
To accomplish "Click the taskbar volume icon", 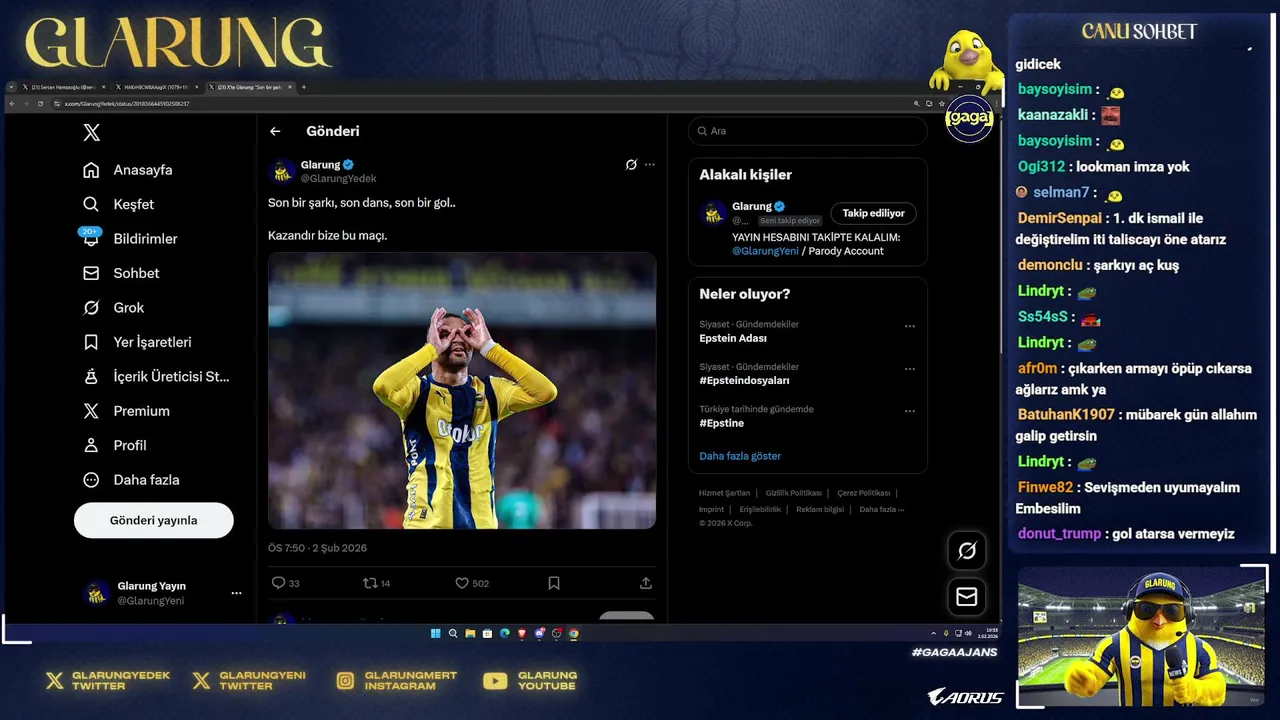I will (968, 633).
